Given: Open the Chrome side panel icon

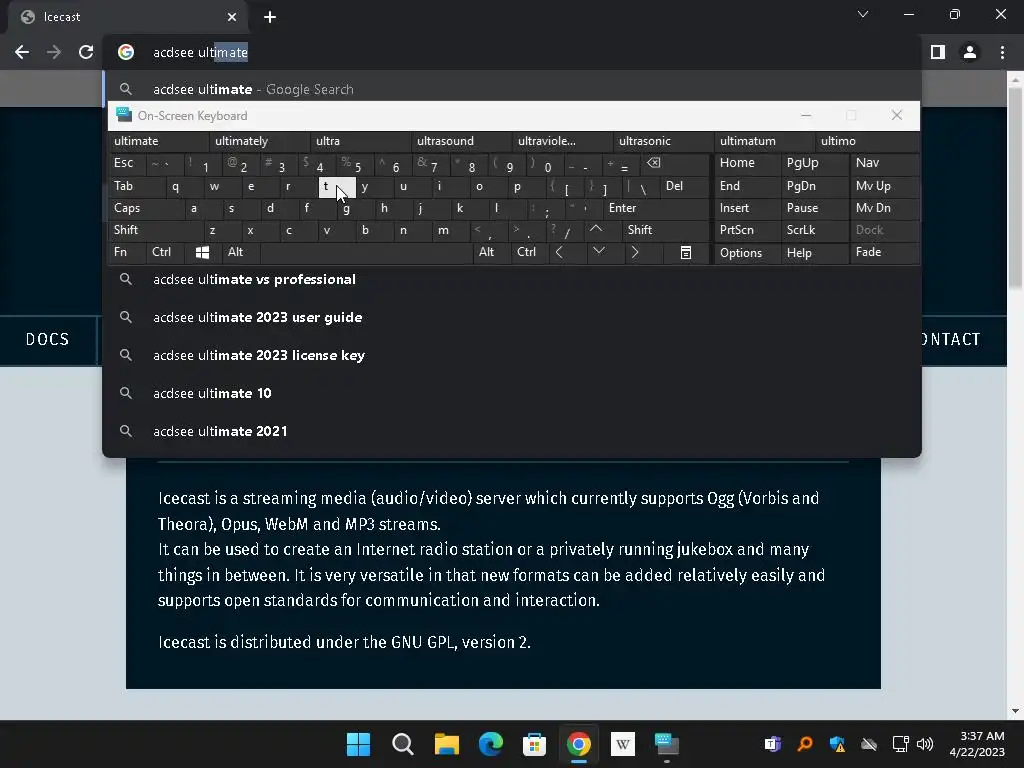Looking at the screenshot, I should point(938,52).
